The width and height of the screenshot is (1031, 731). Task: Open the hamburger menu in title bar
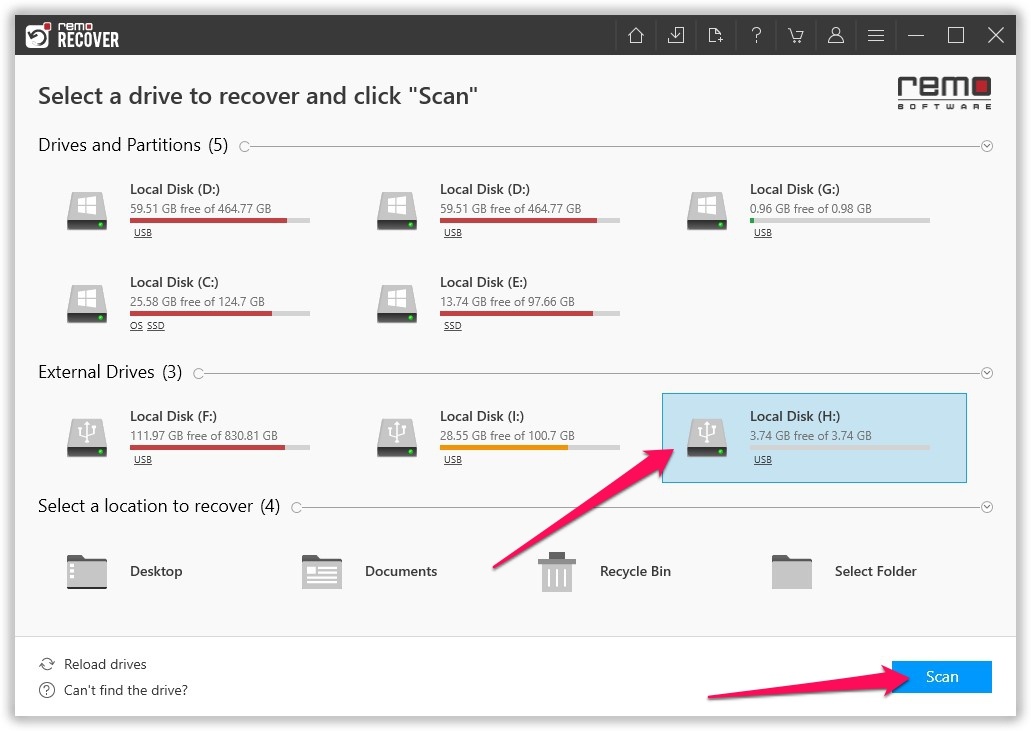click(x=876, y=35)
